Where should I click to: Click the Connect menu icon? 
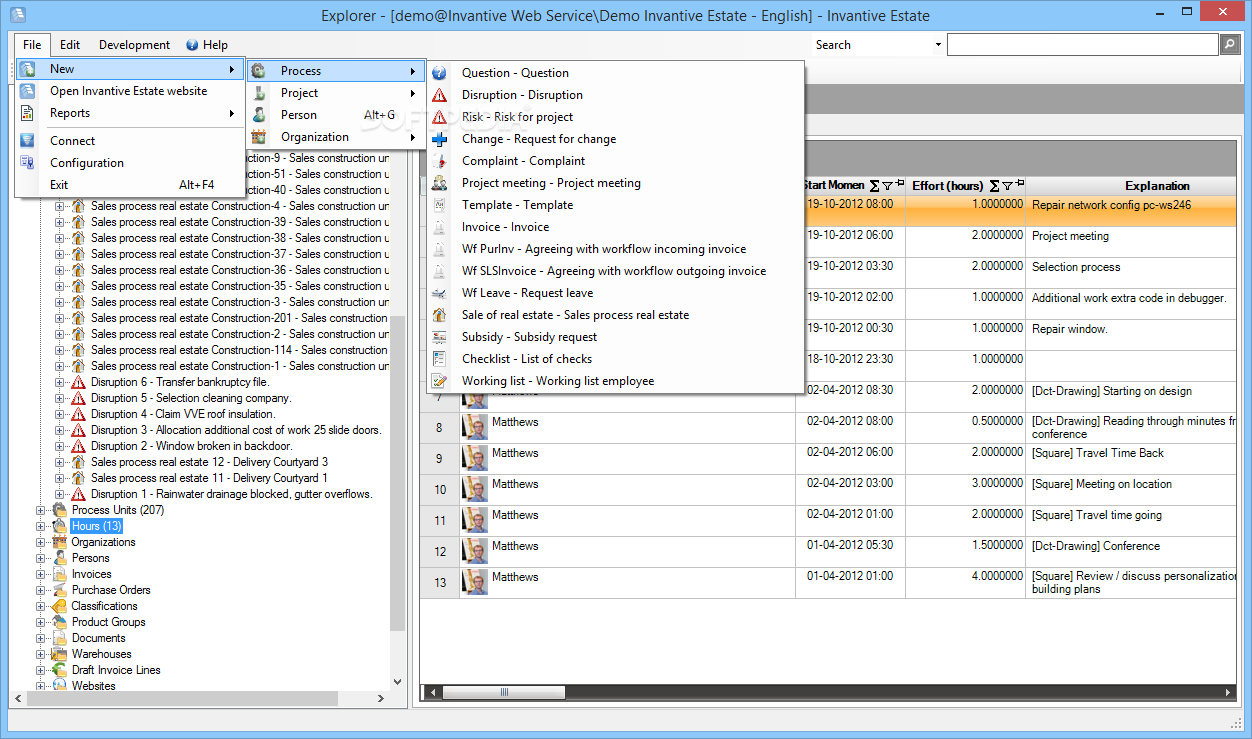[28, 141]
